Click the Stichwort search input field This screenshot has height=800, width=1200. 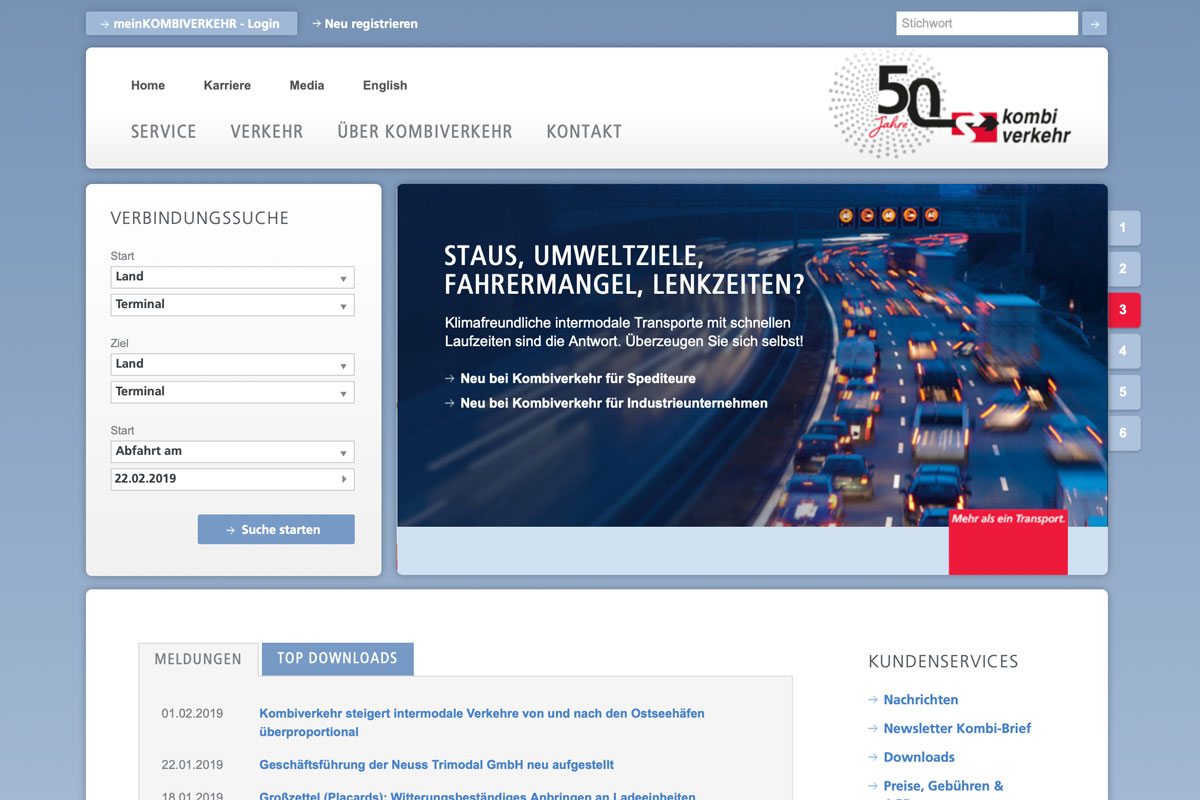(x=986, y=23)
